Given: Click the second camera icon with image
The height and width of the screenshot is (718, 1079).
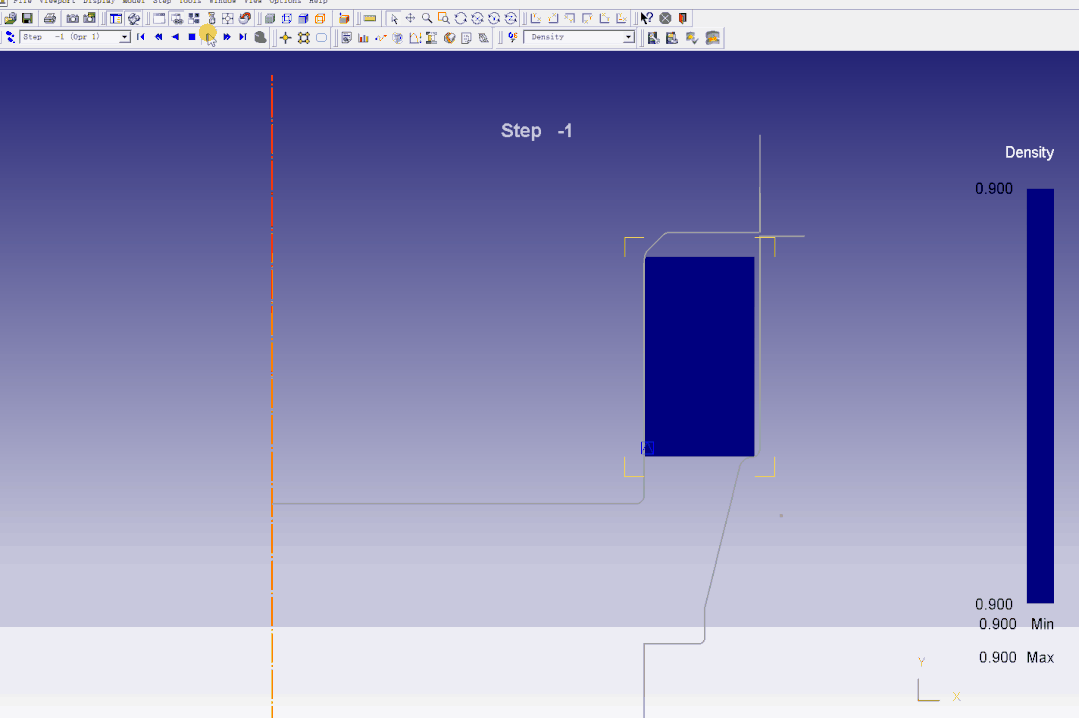Looking at the screenshot, I should tap(89, 19).
